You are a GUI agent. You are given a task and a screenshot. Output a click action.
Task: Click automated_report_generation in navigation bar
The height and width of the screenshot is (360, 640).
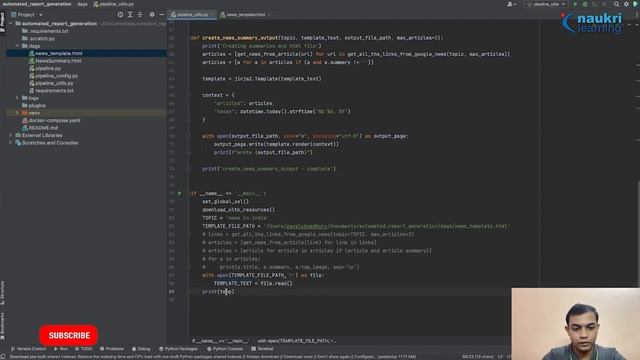(x=37, y=4)
